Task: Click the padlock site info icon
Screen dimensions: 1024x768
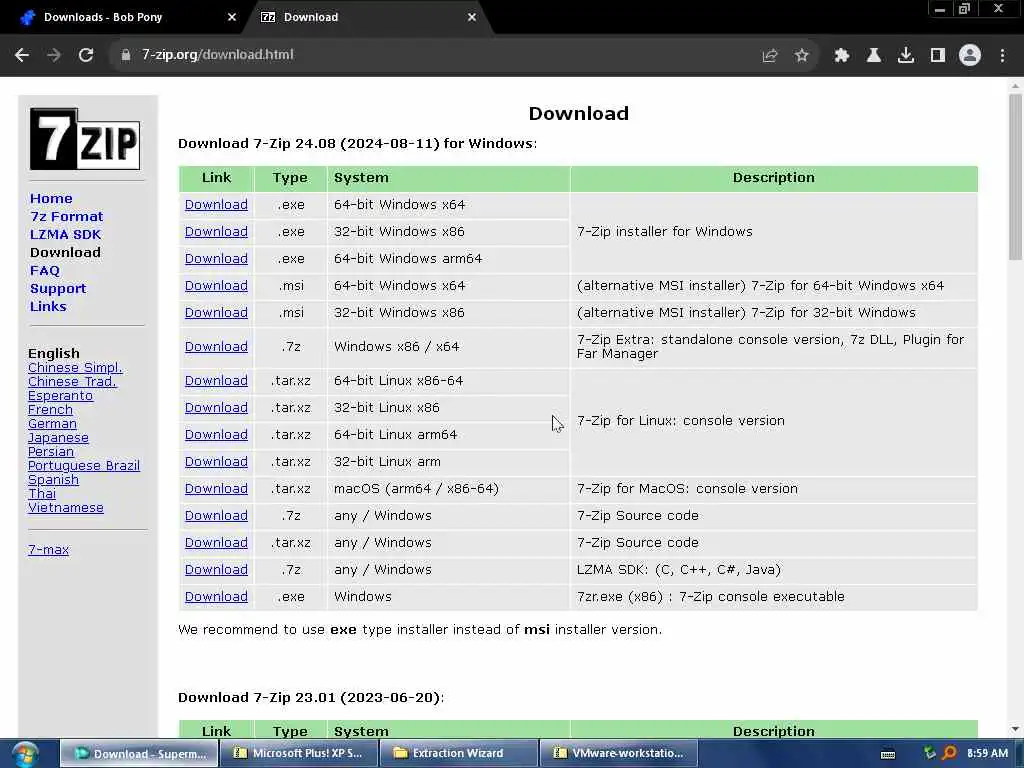Action: (x=126, y=55)
